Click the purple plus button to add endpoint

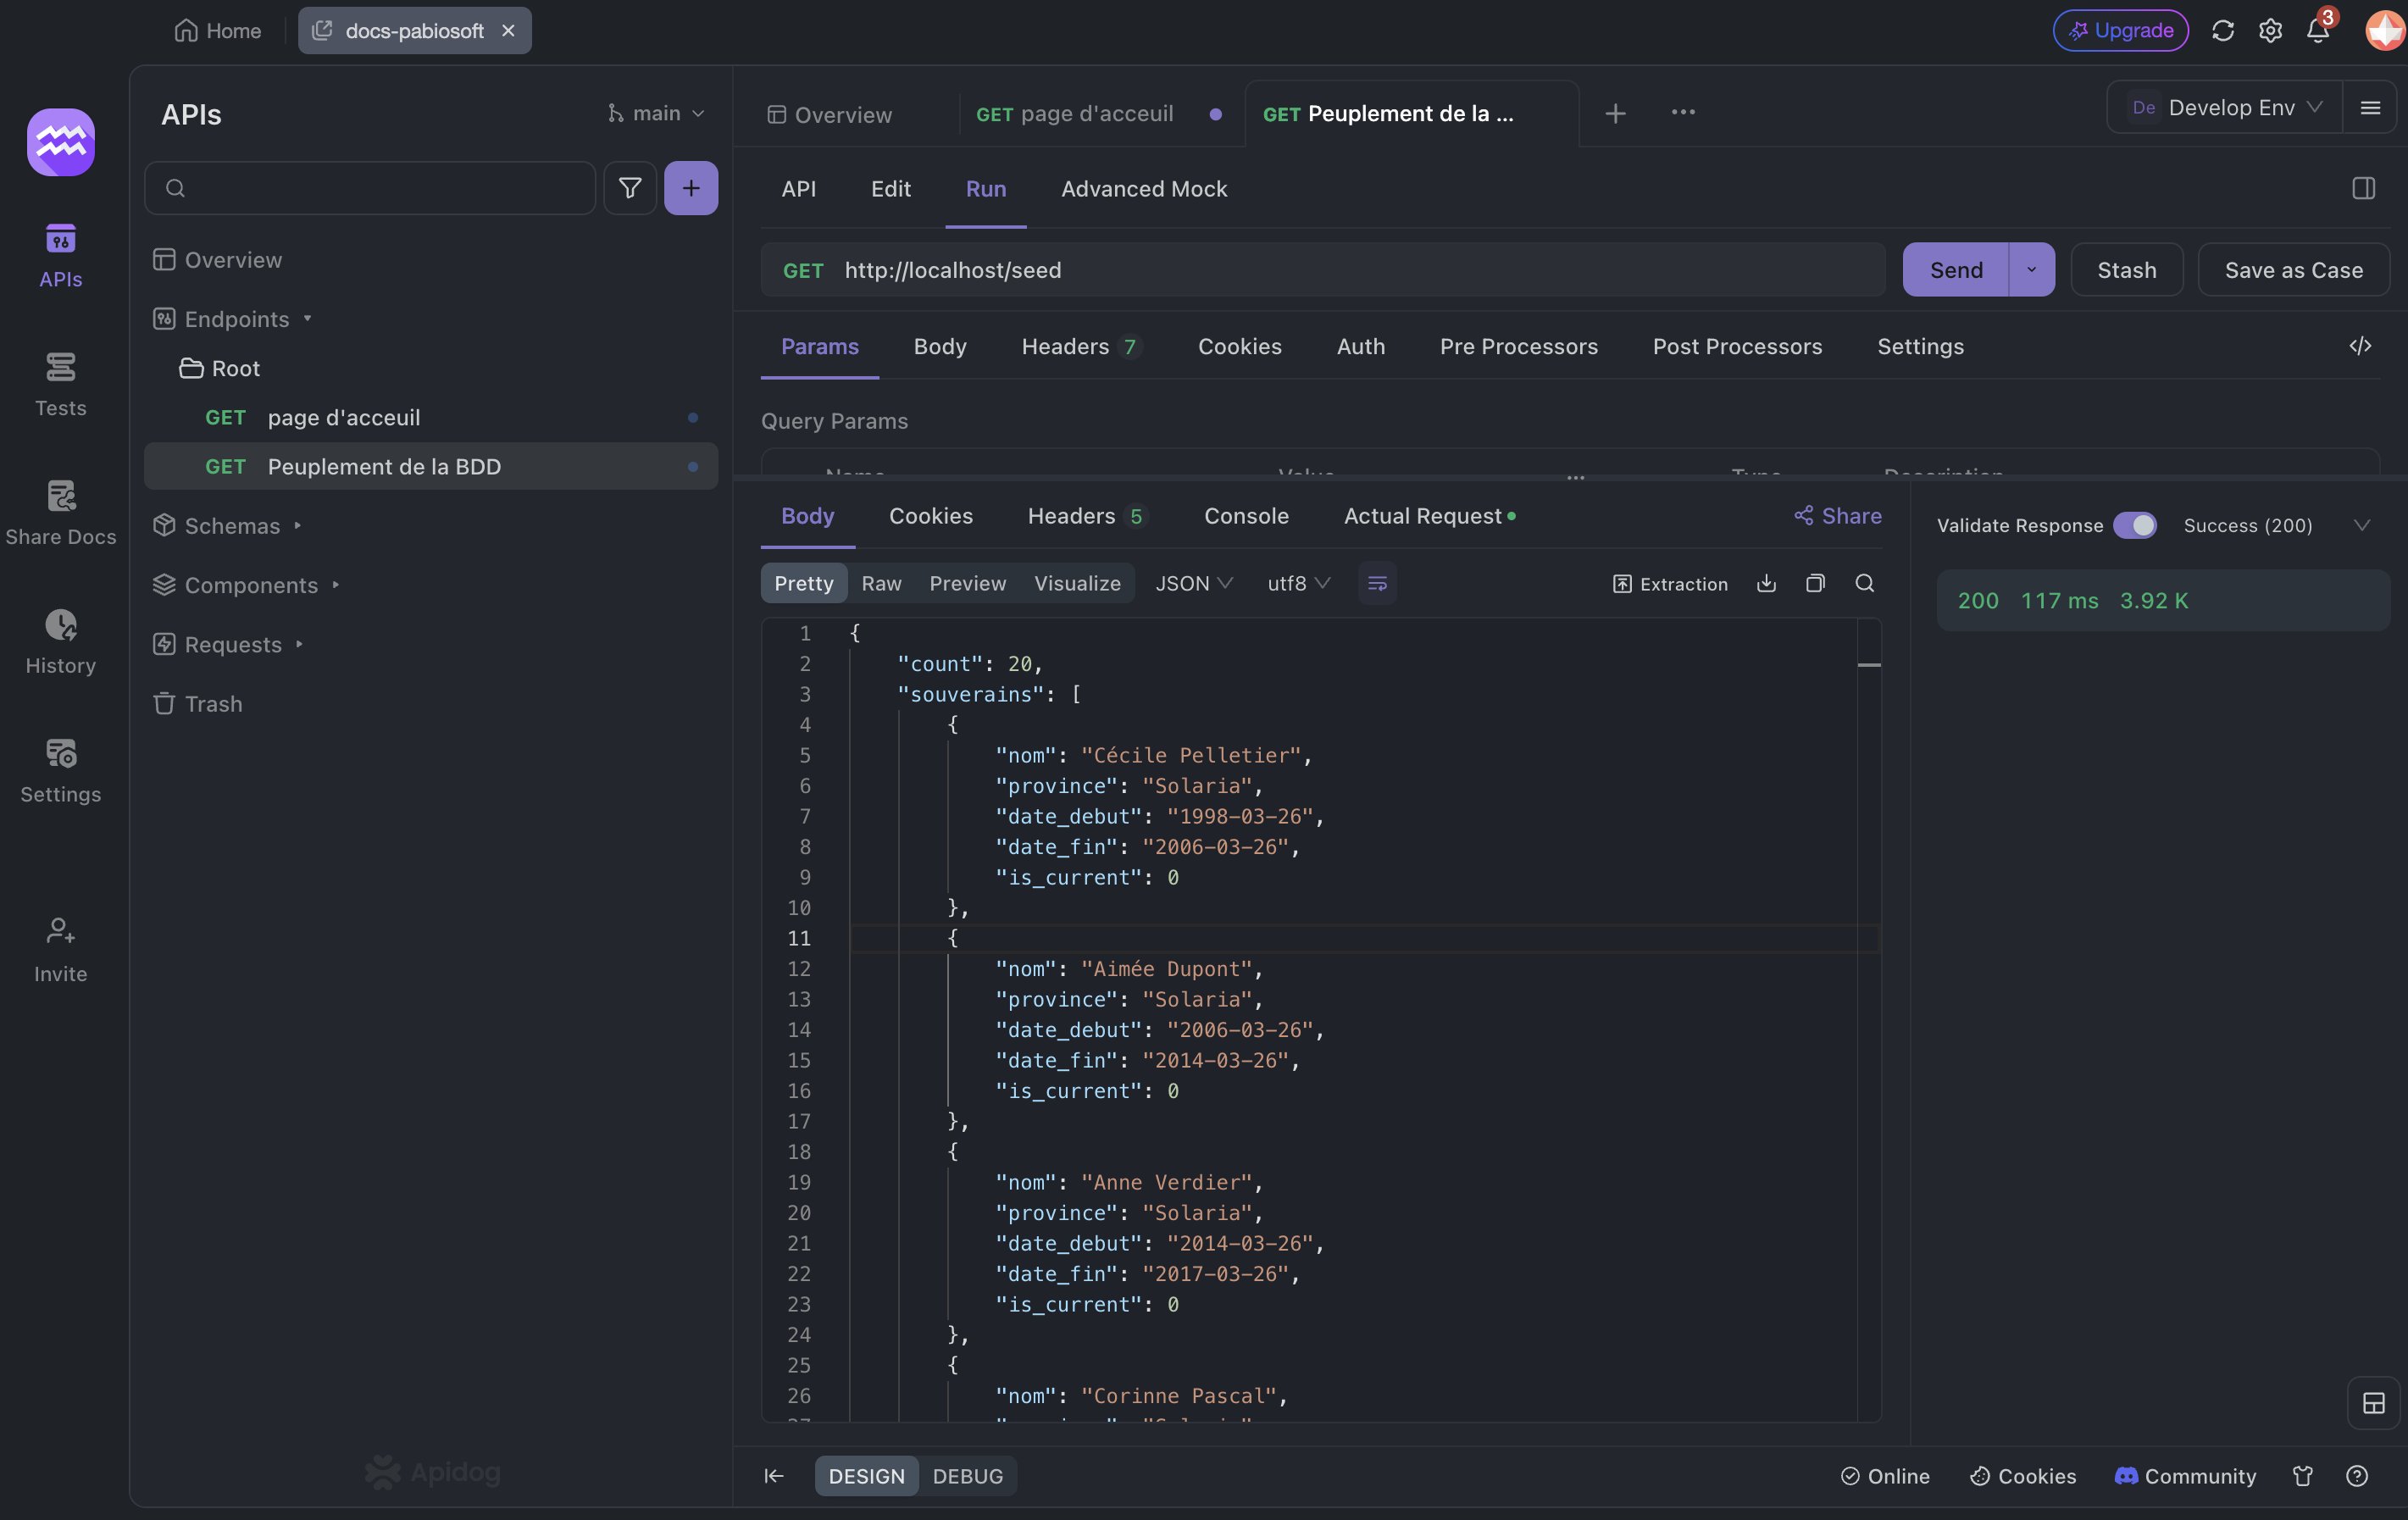(x=691, y=188)
